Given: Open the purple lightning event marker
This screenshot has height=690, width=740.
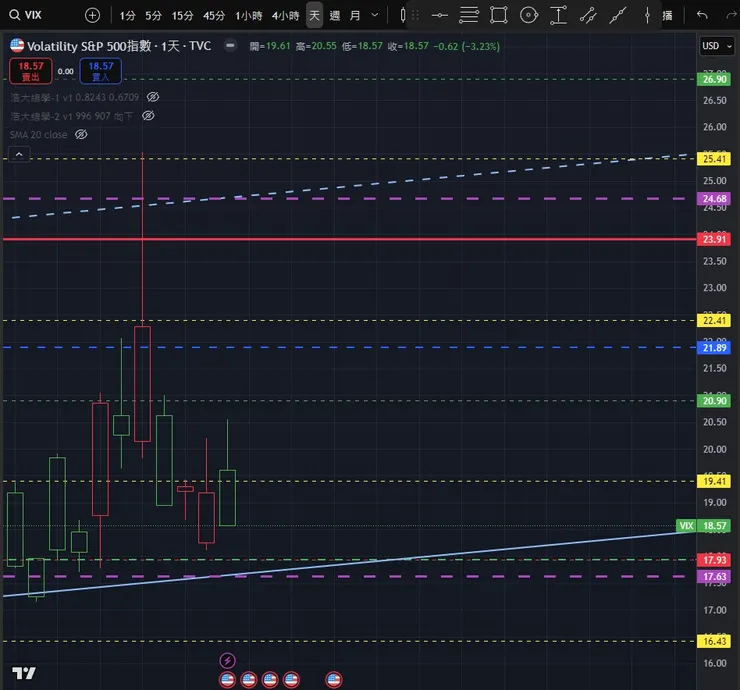Looking at the screenshot, I should tap(227, 660).
